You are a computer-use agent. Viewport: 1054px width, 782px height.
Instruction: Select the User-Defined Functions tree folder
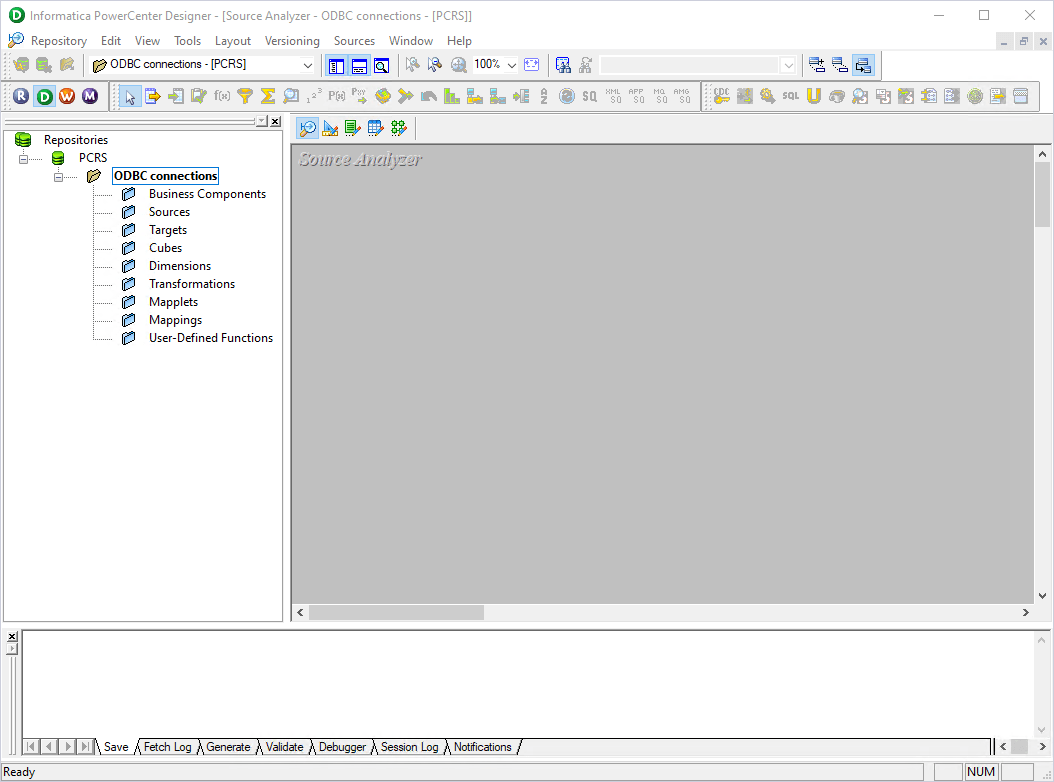[211, 338]
